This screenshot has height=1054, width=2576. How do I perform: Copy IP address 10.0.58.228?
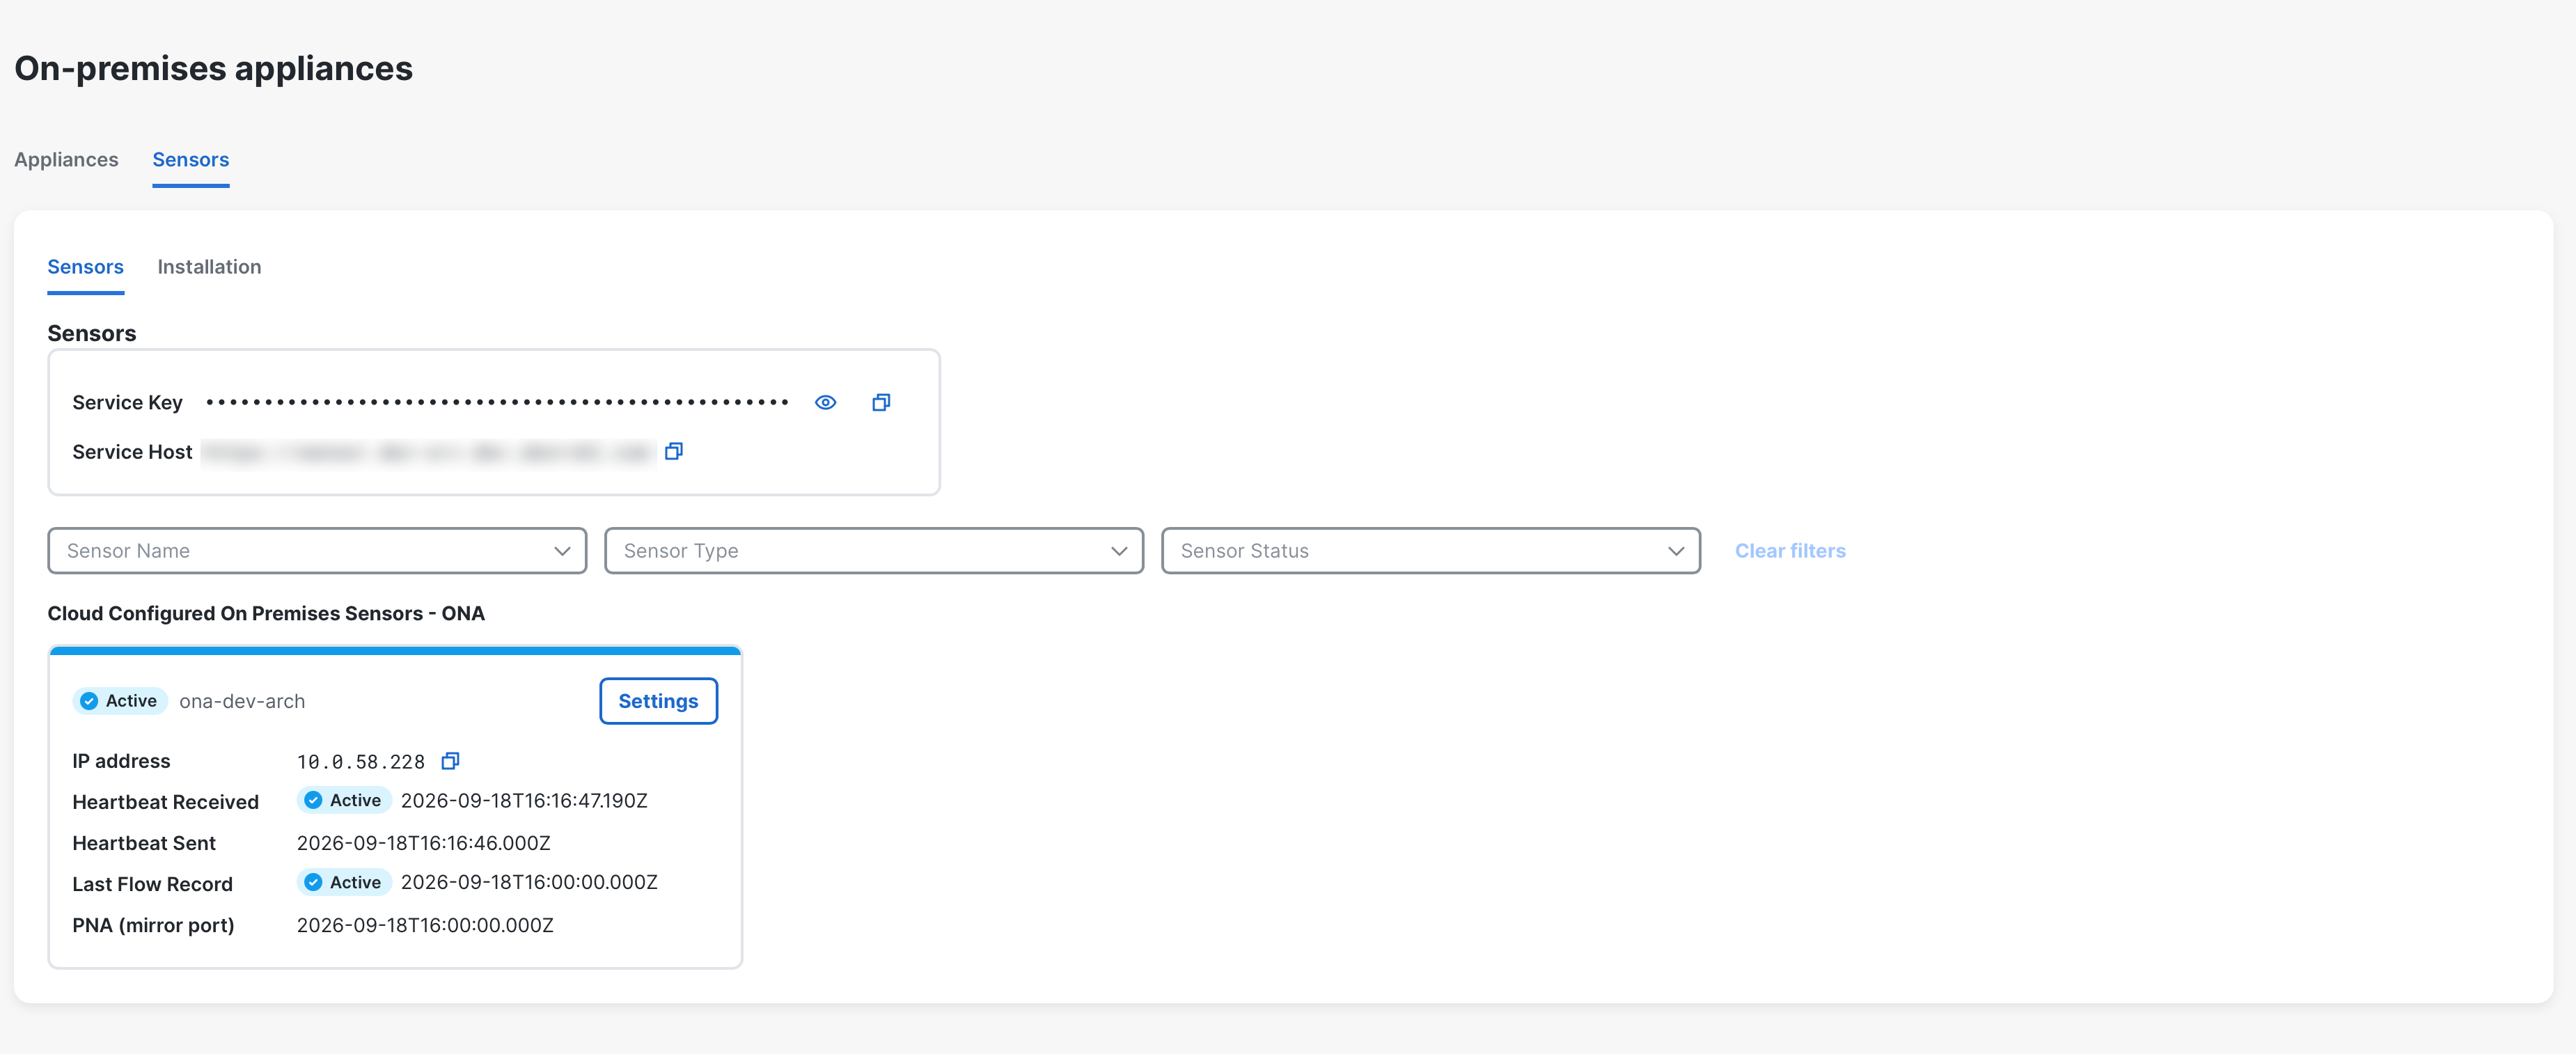pos(450,761)
